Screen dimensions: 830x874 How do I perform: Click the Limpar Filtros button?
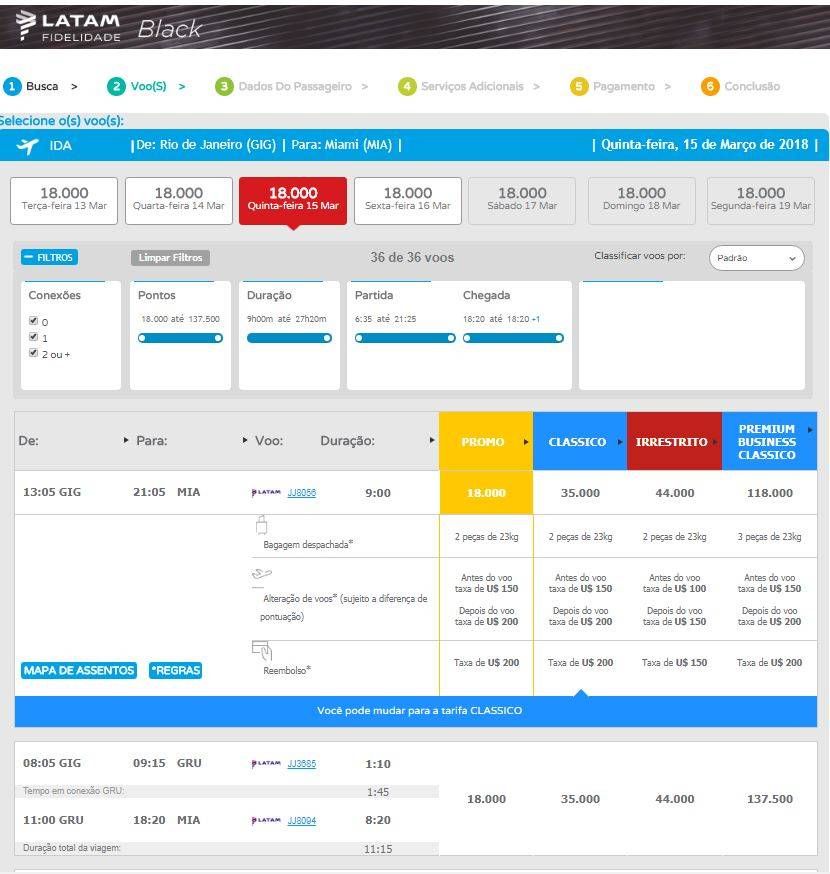point(171,258)
